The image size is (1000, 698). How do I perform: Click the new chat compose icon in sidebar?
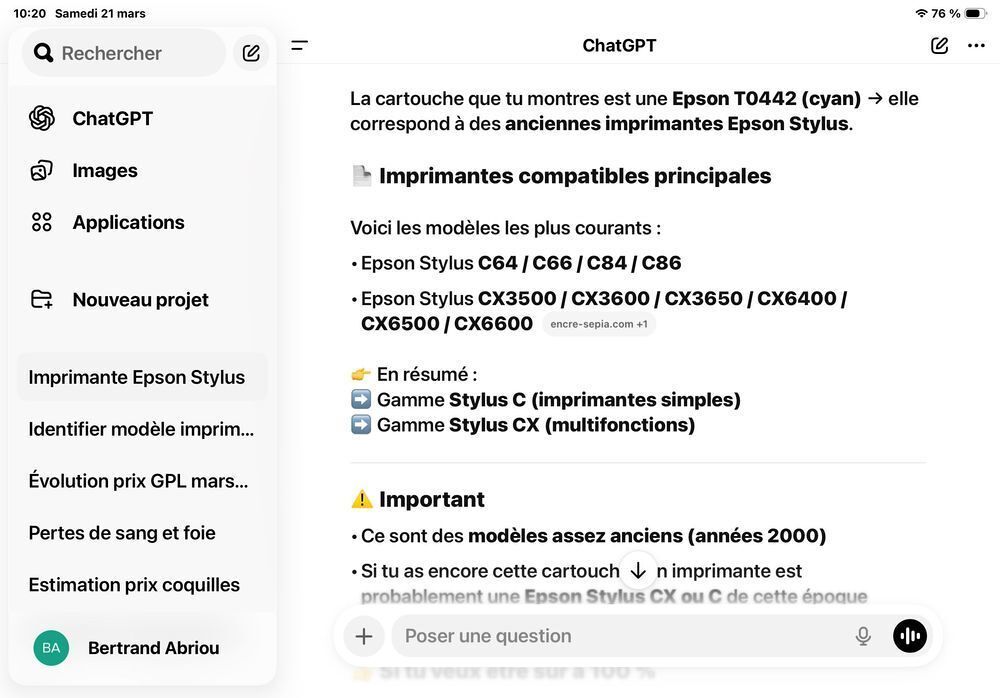coord(251,53)
